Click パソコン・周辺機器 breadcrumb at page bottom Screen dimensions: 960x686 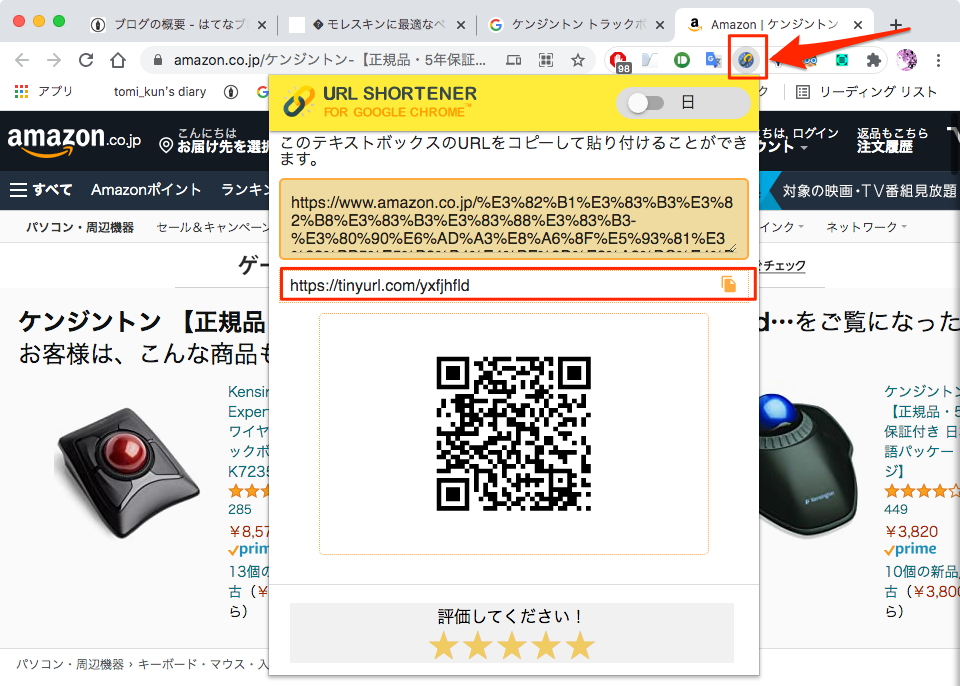pos(70,665)
